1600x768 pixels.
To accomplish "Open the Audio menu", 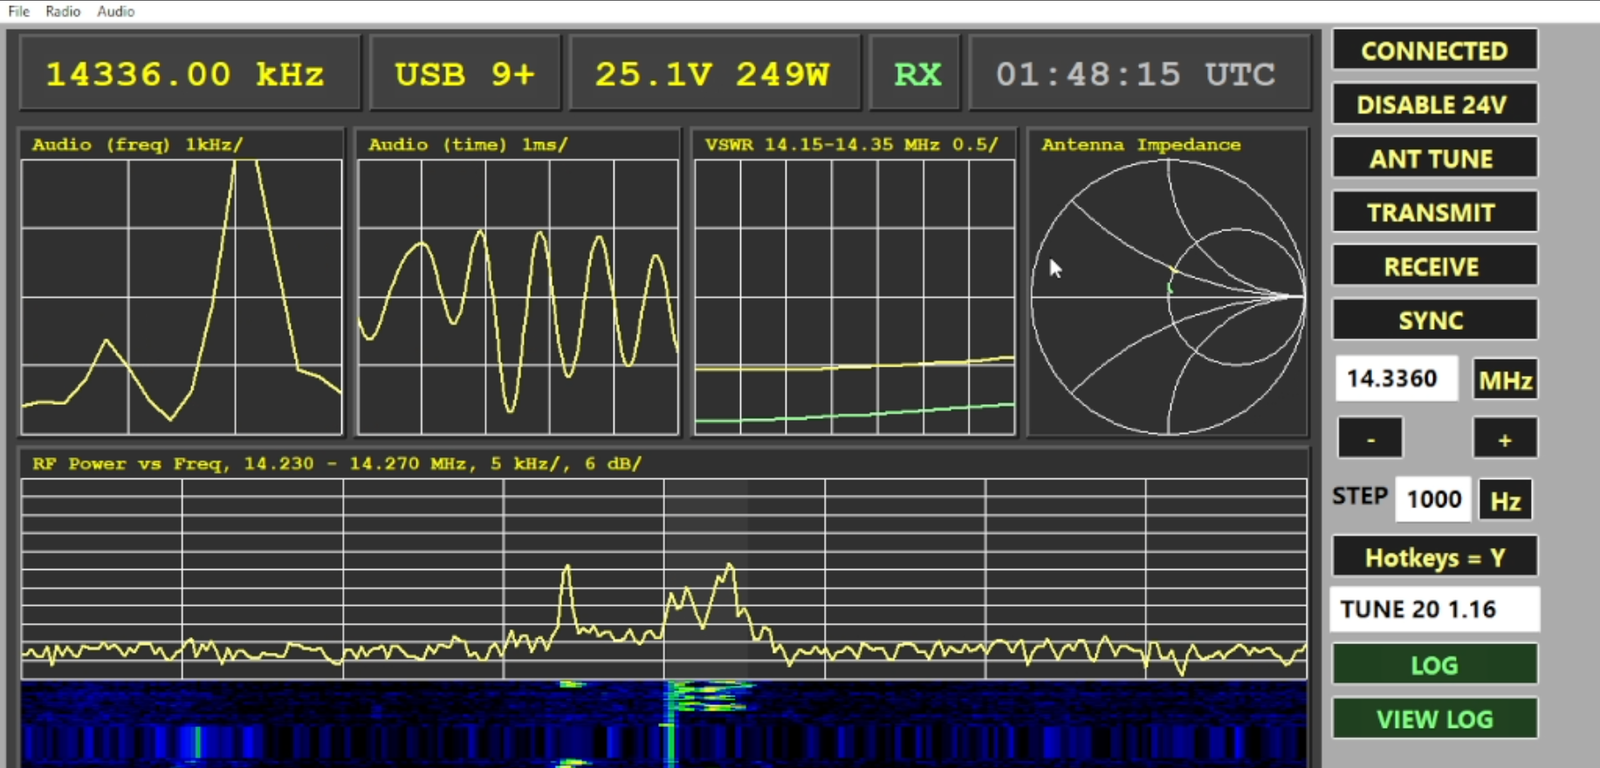I will [116, 11].
